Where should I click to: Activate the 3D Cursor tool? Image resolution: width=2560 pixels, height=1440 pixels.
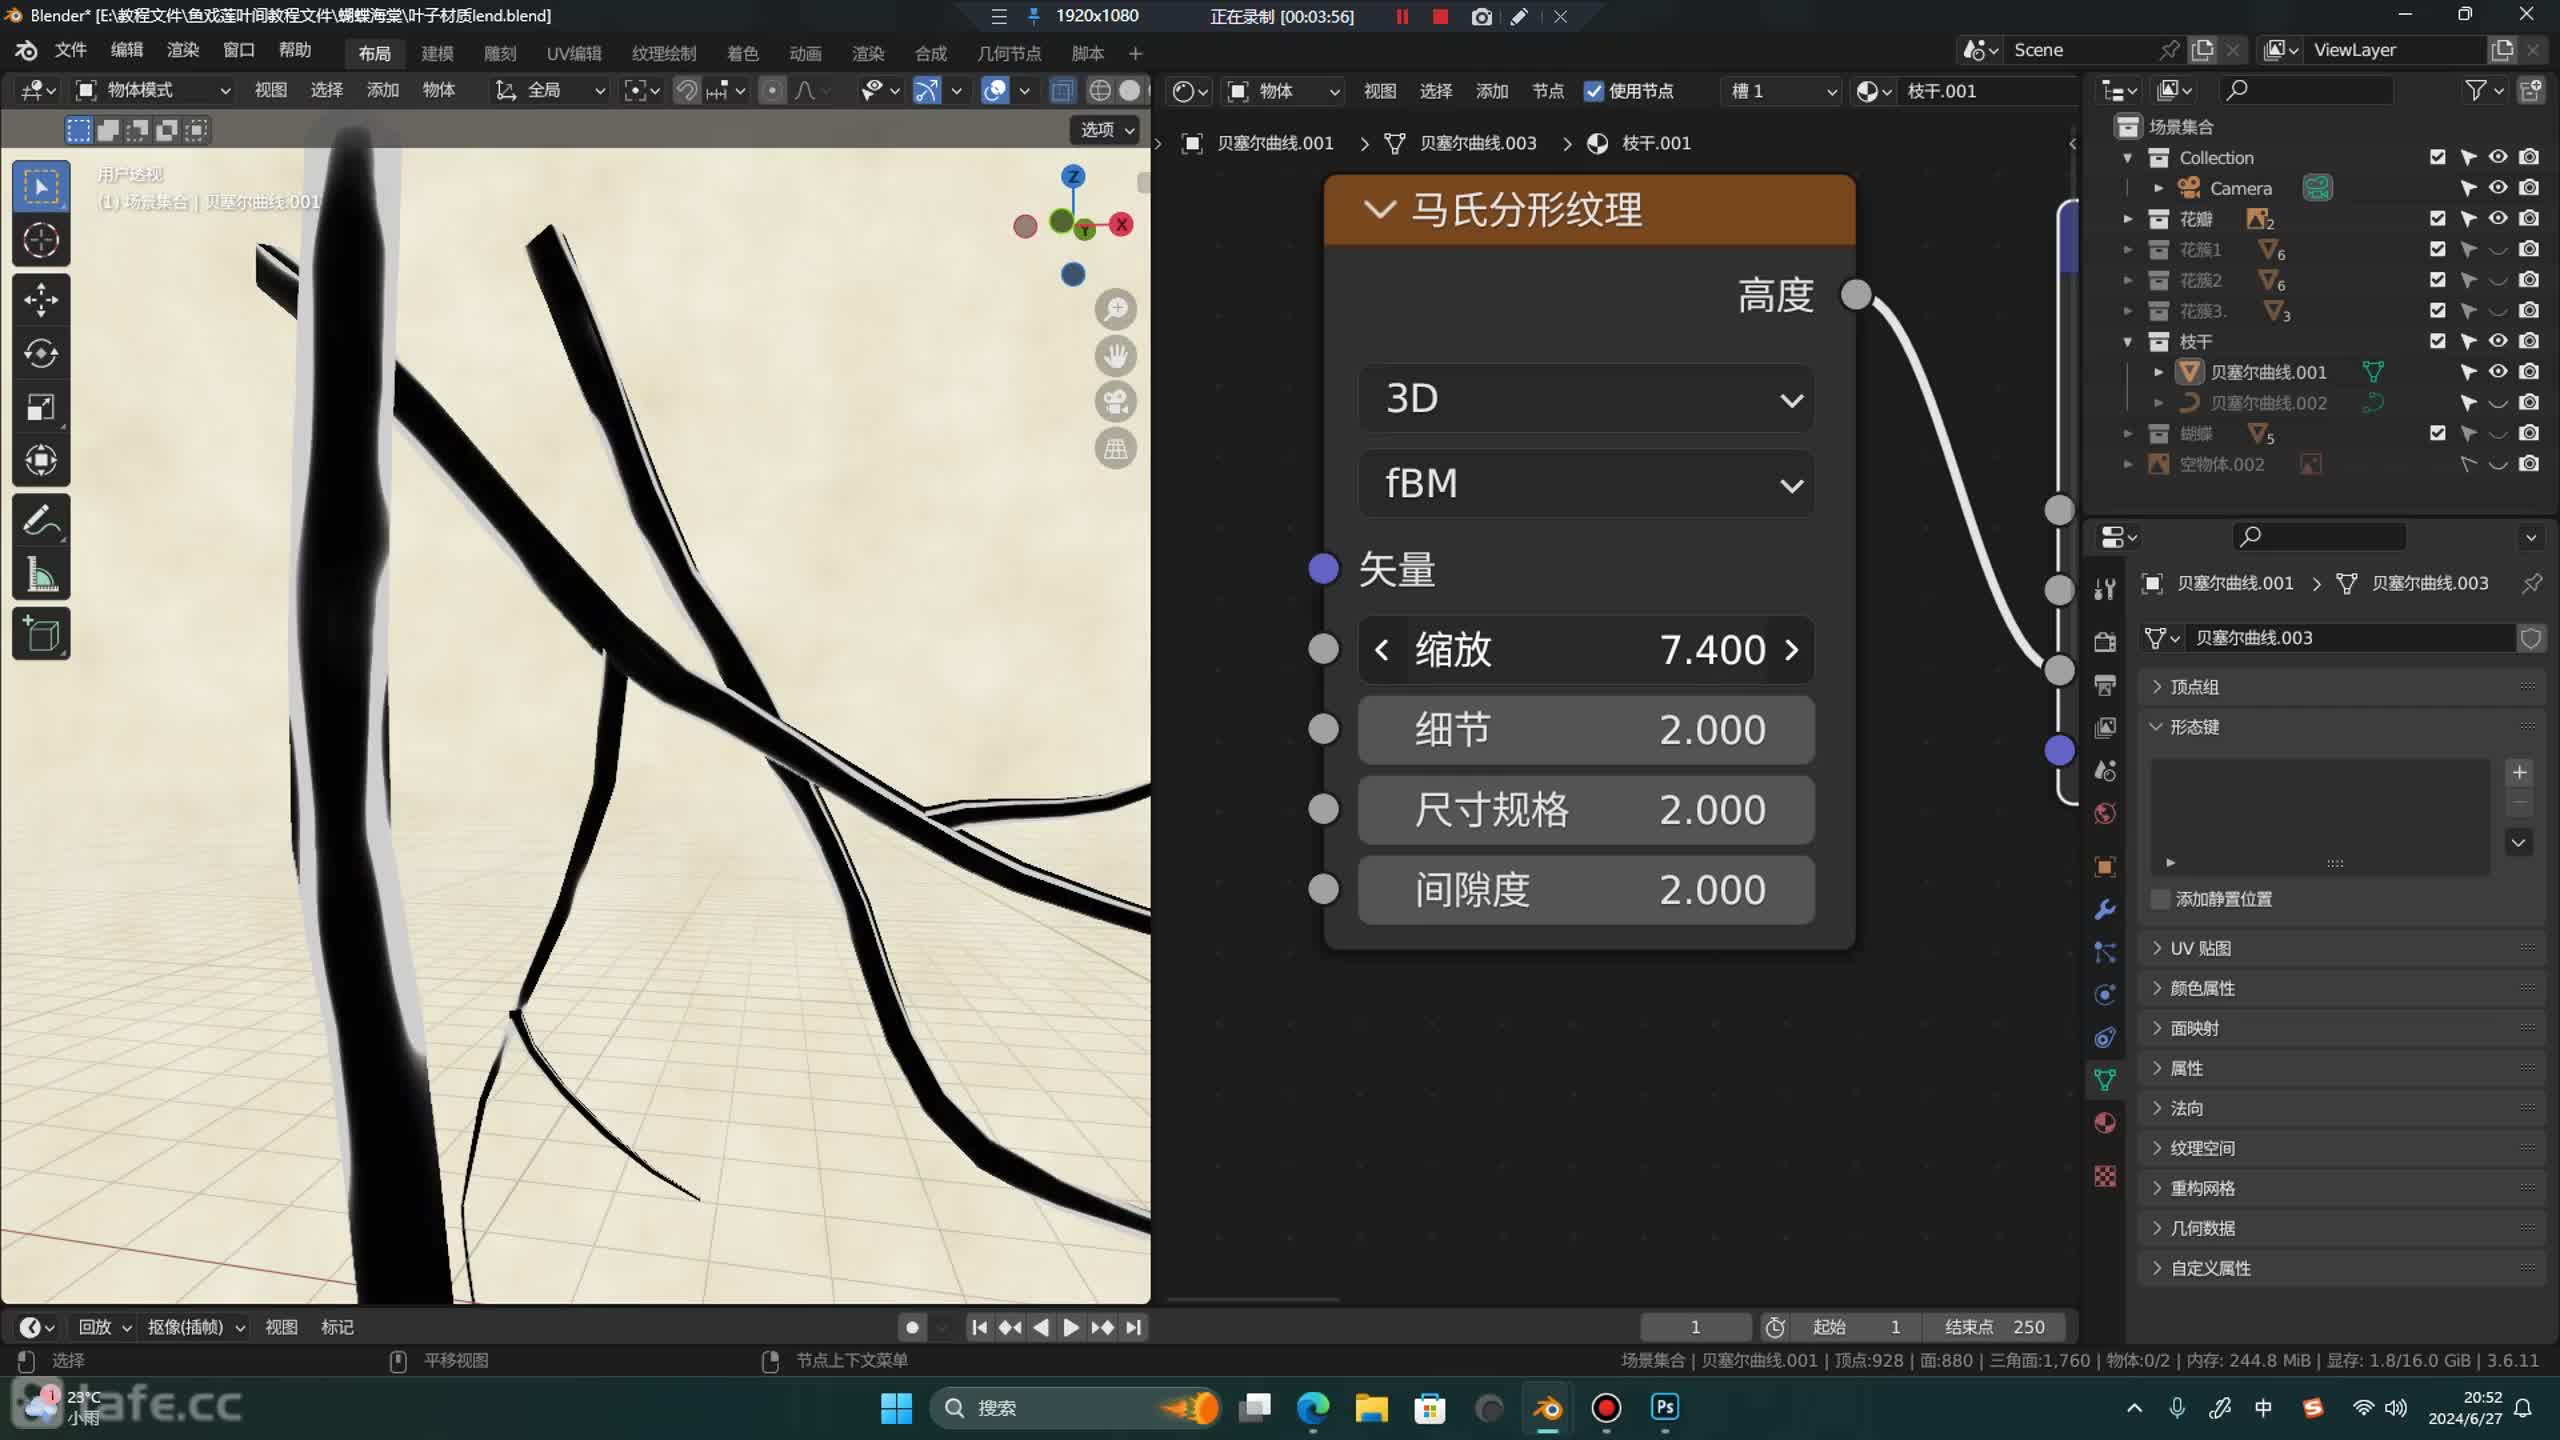[x=41, y=241]
